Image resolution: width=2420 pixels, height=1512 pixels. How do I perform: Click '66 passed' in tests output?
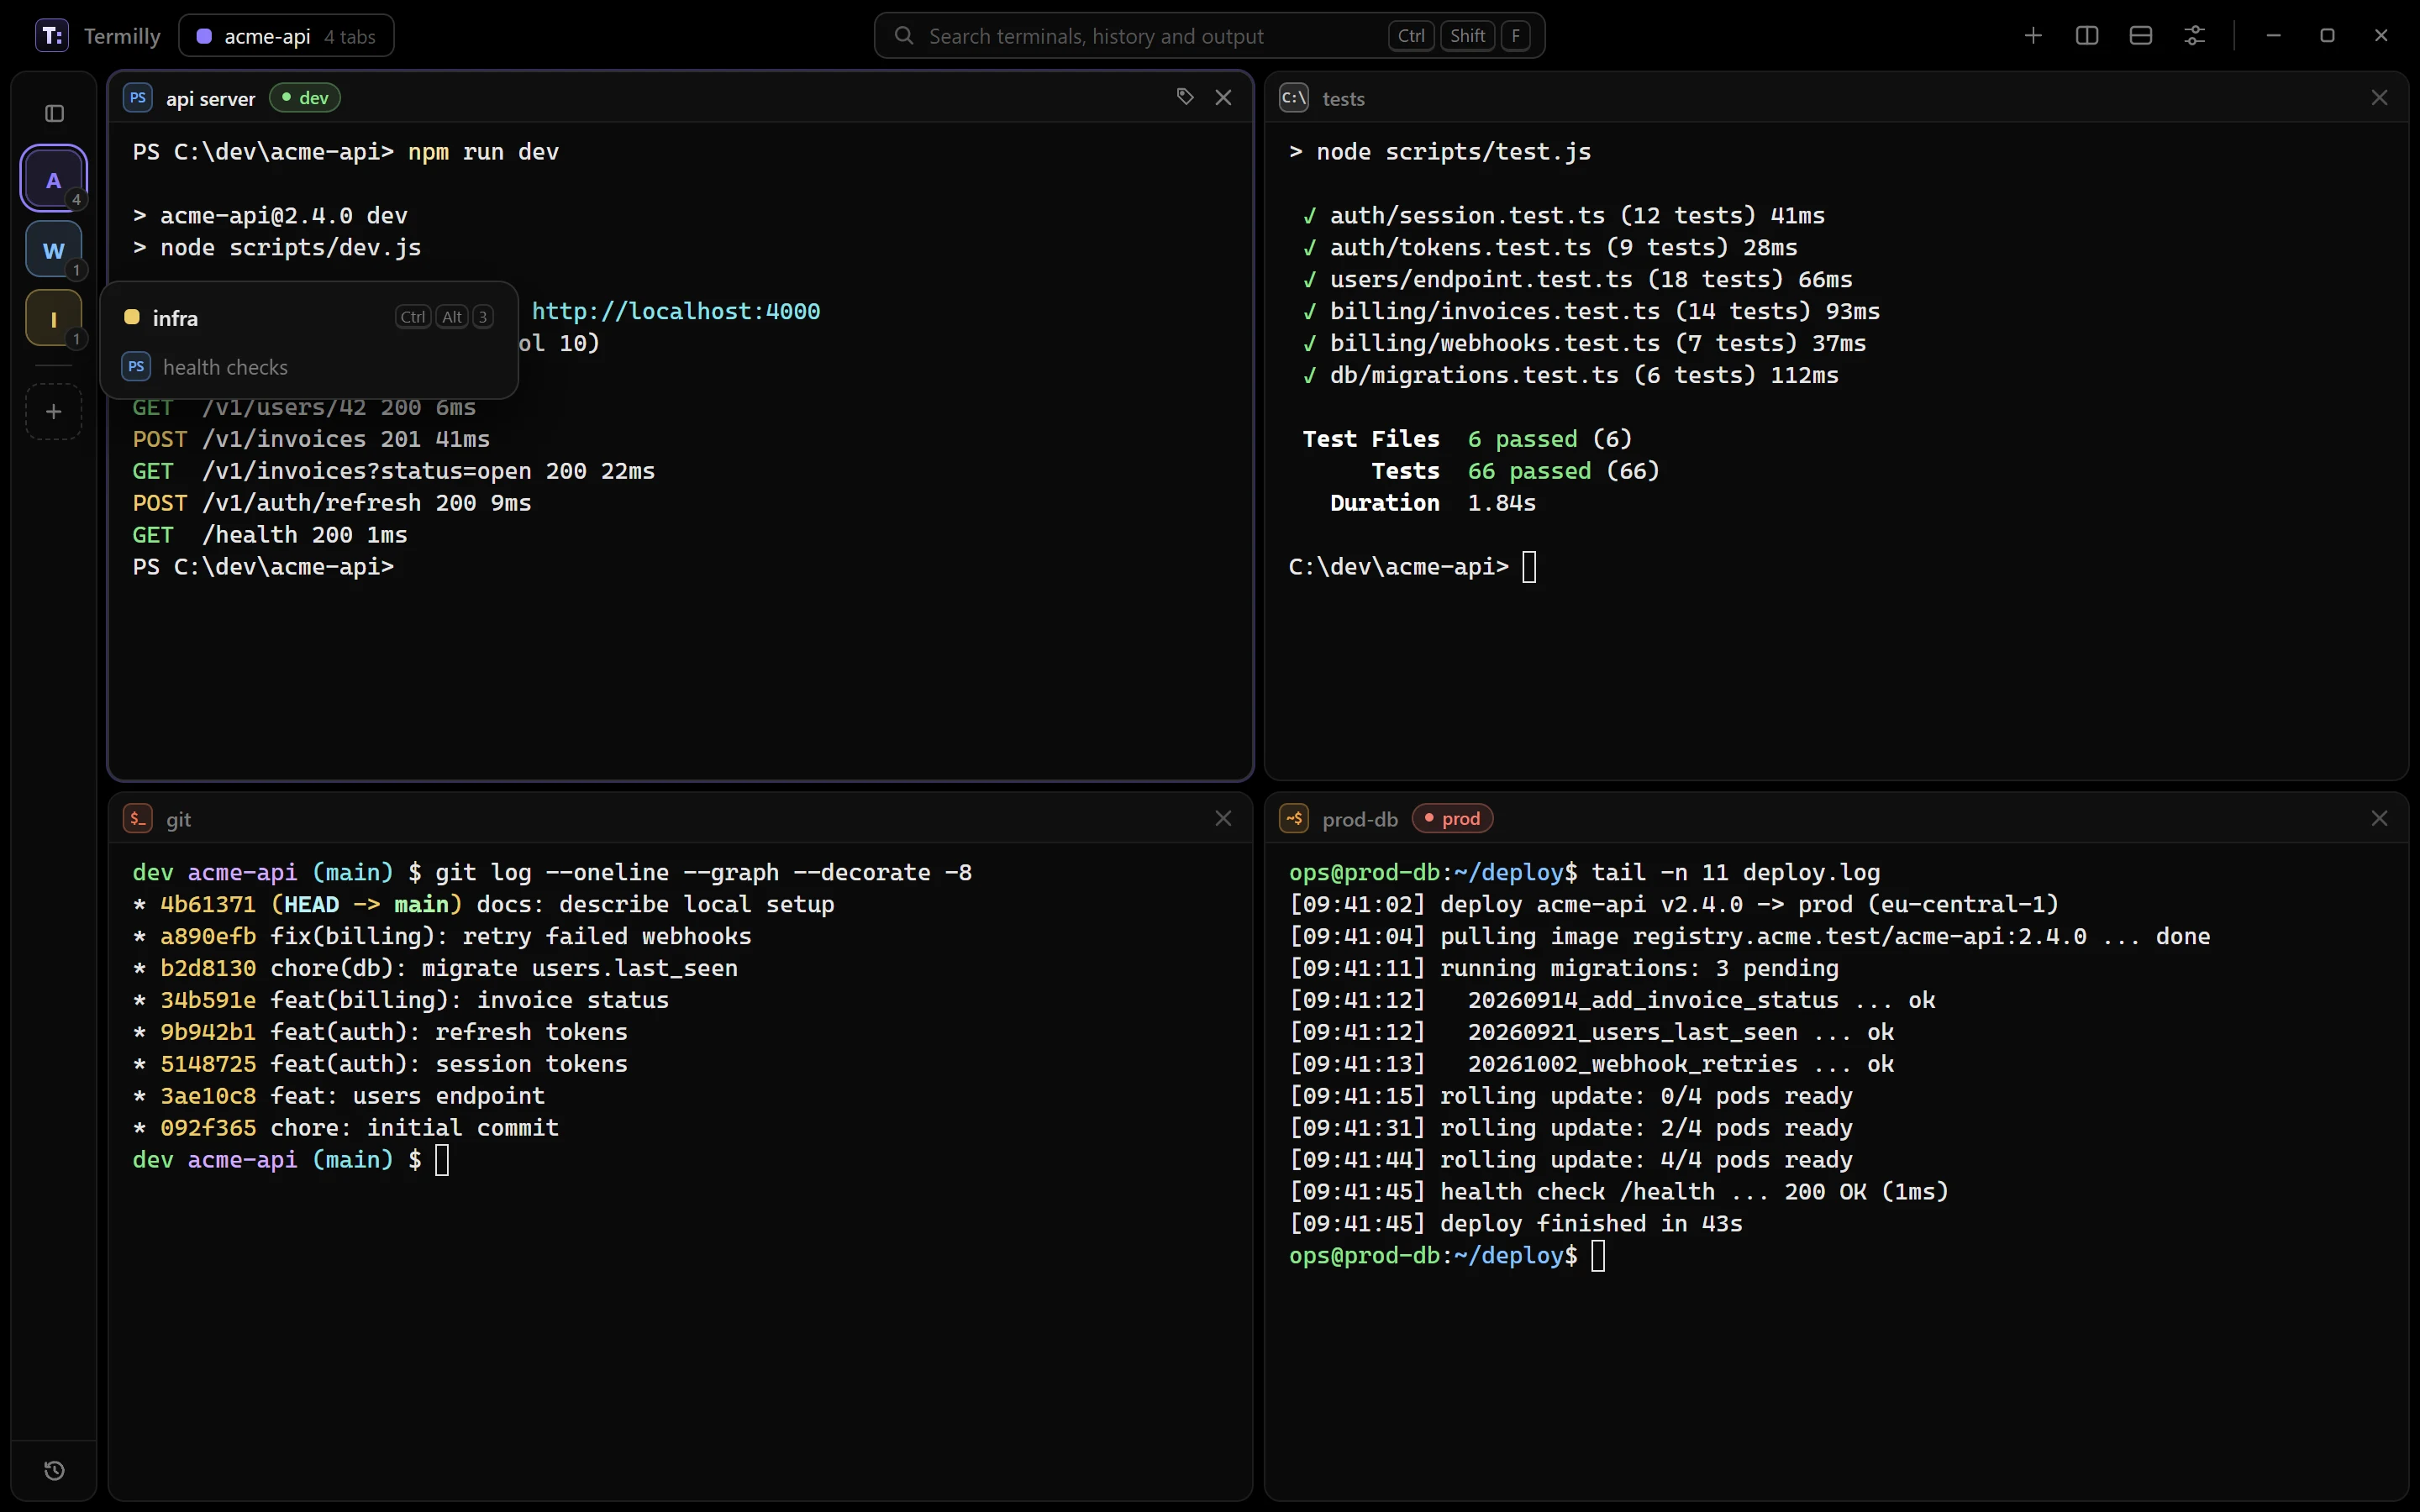point(1529,471)
